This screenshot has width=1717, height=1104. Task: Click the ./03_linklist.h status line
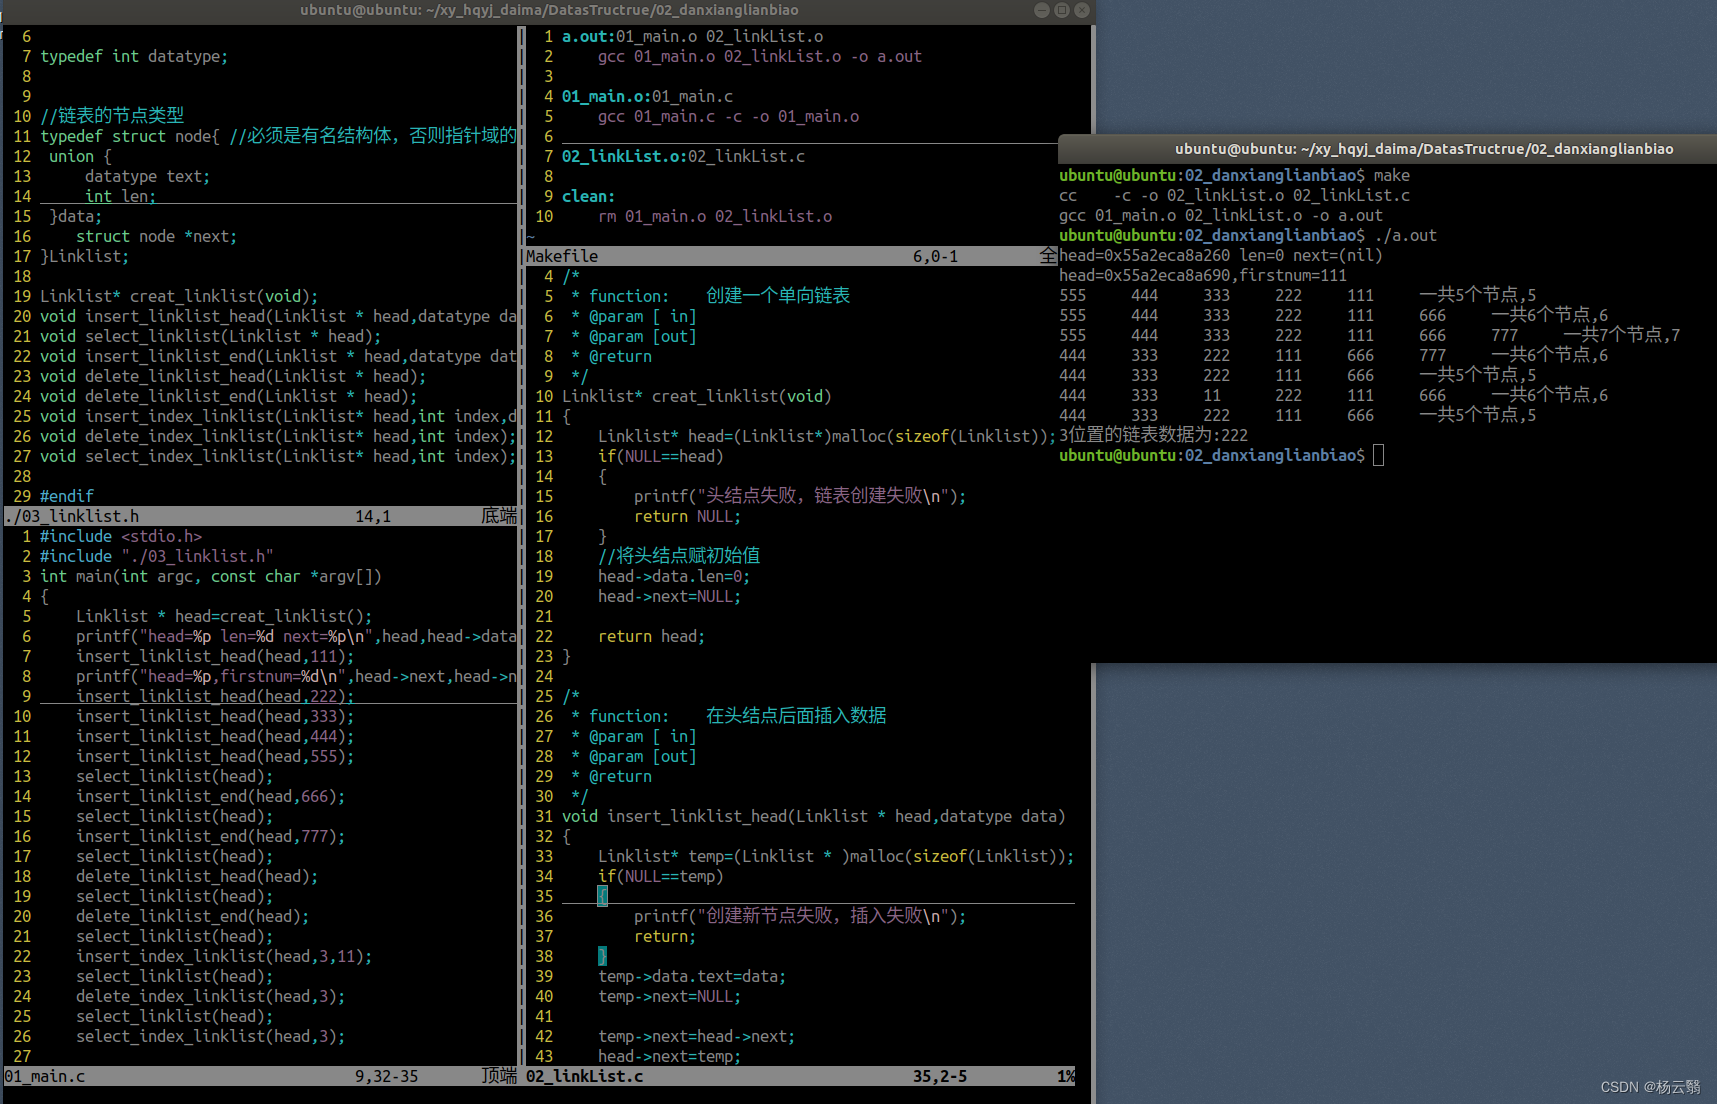click(x=73, y=516)
